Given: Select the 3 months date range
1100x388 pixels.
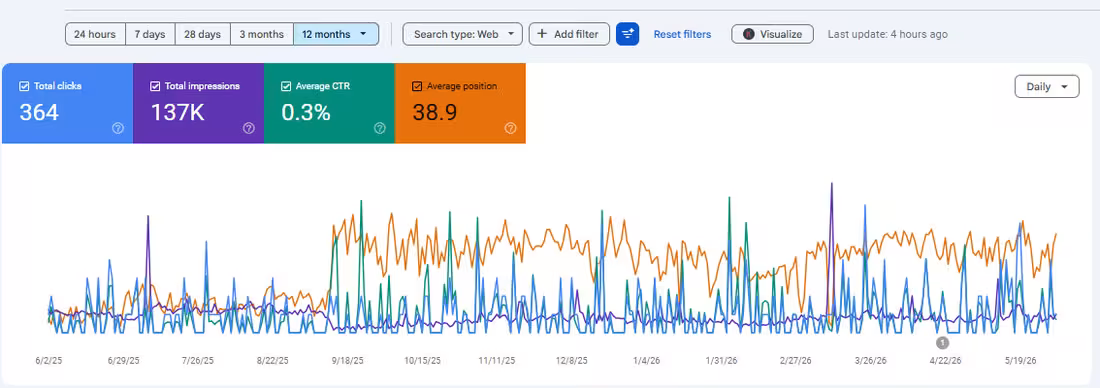Looking at the screenshot, I should point(262,34).
